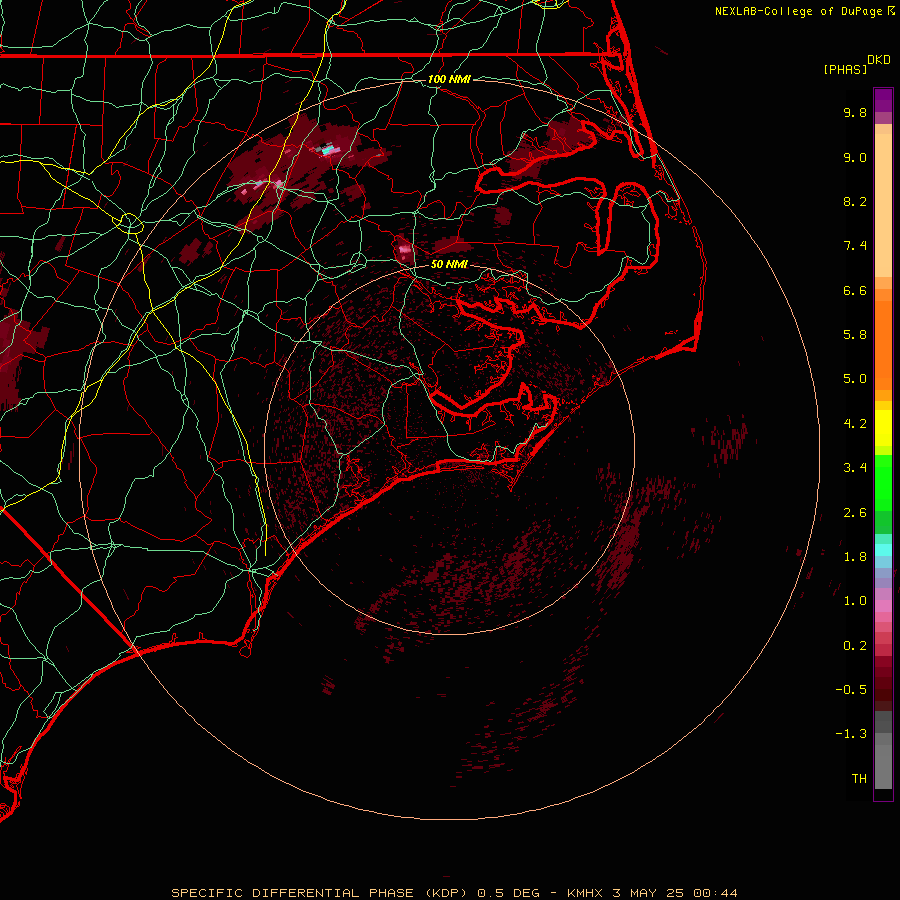Click the 2.6 scale value
900x900 pixels.
coord(855,513)
